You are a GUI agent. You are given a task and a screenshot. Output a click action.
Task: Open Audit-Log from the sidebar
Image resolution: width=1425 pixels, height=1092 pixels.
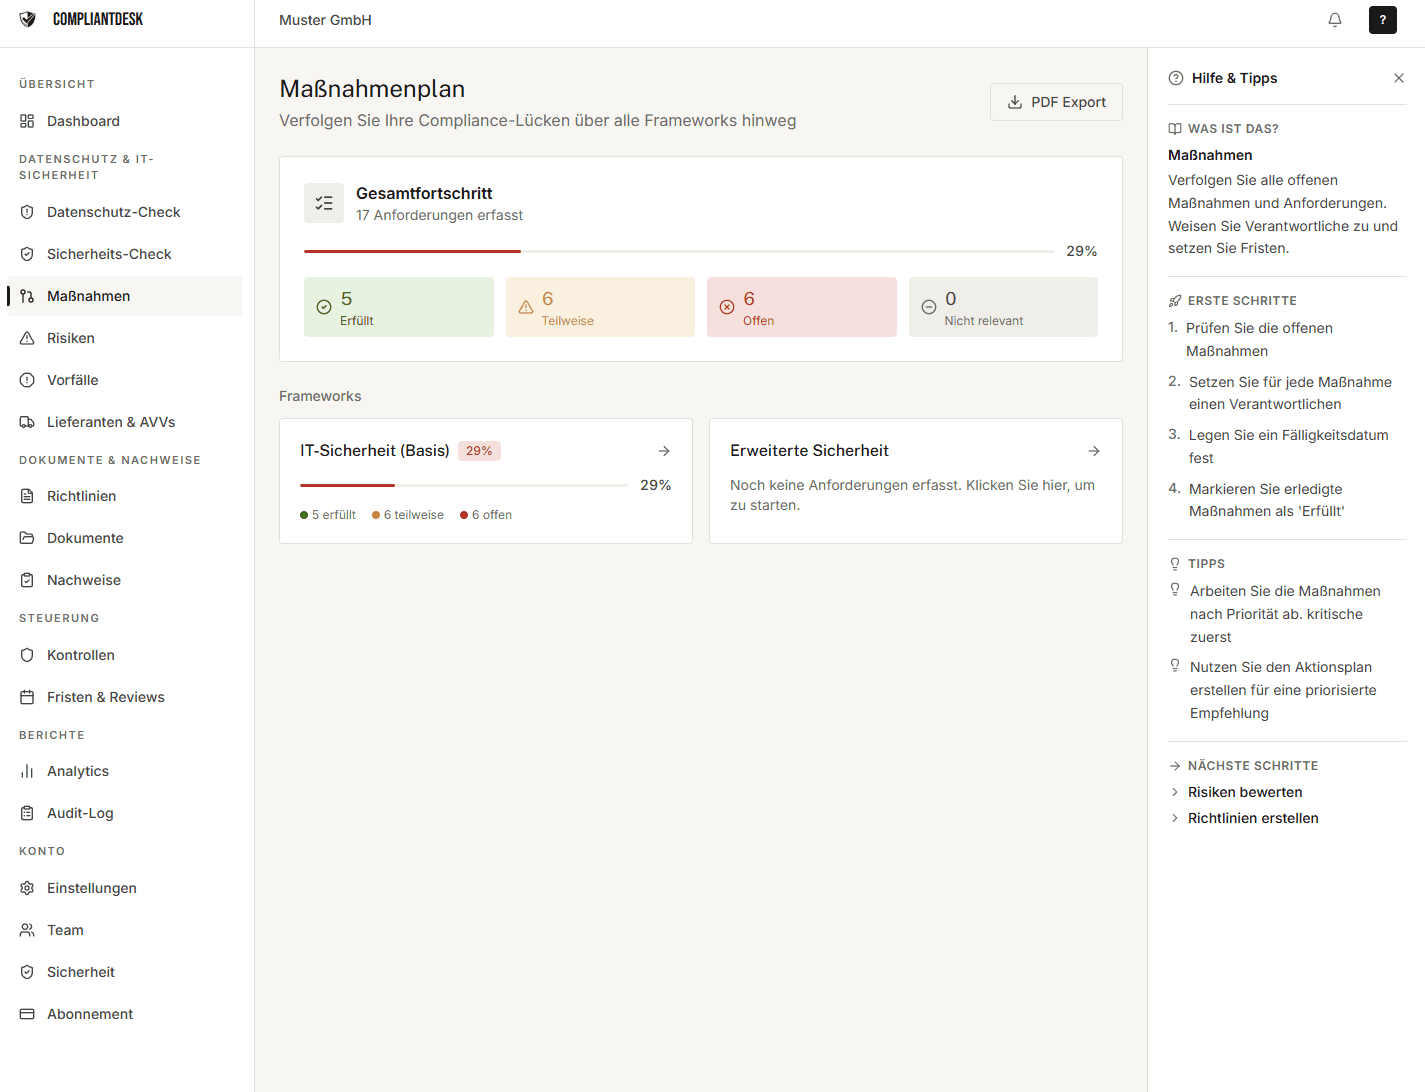coord(80,813)
